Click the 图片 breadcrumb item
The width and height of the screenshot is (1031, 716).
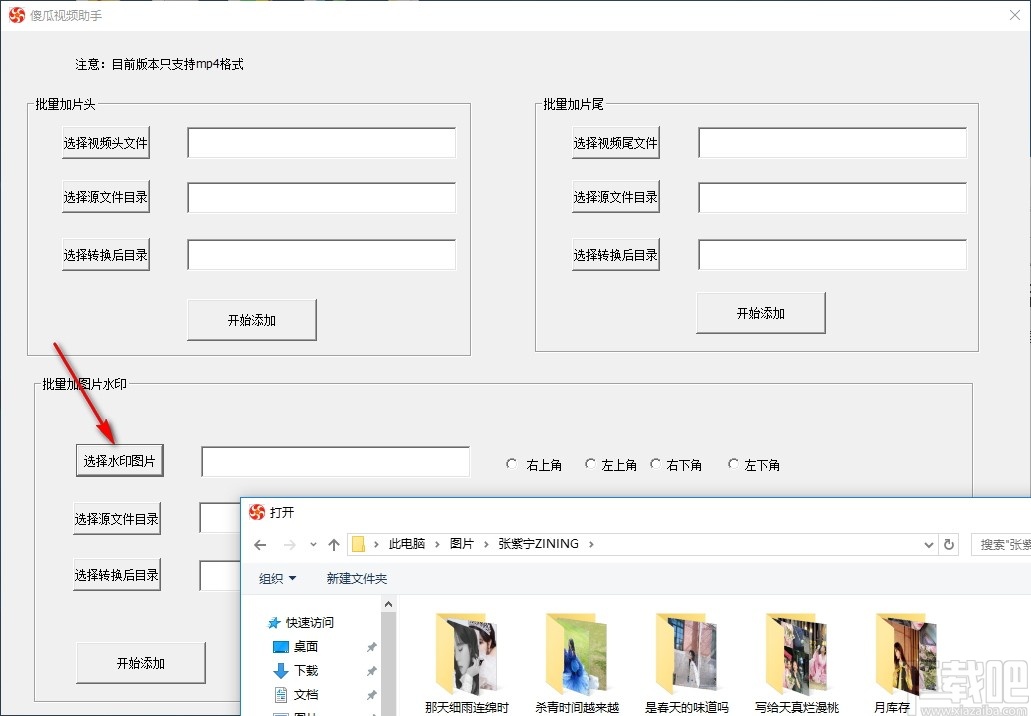(x=463, y=543)
